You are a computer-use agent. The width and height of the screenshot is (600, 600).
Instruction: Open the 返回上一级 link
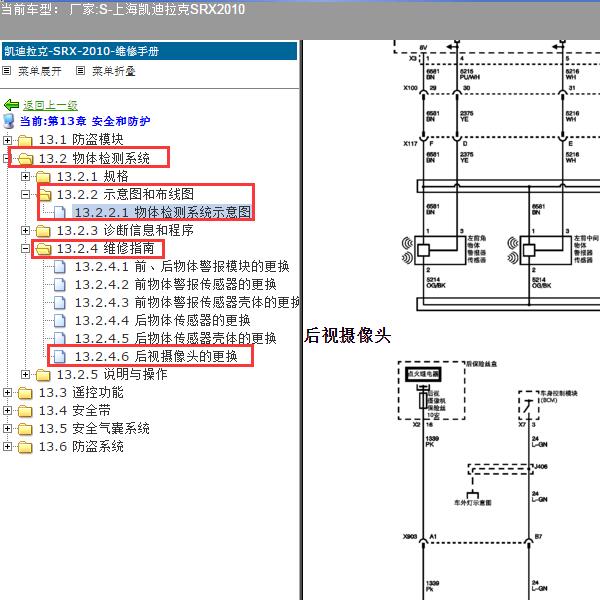[50, 105]
